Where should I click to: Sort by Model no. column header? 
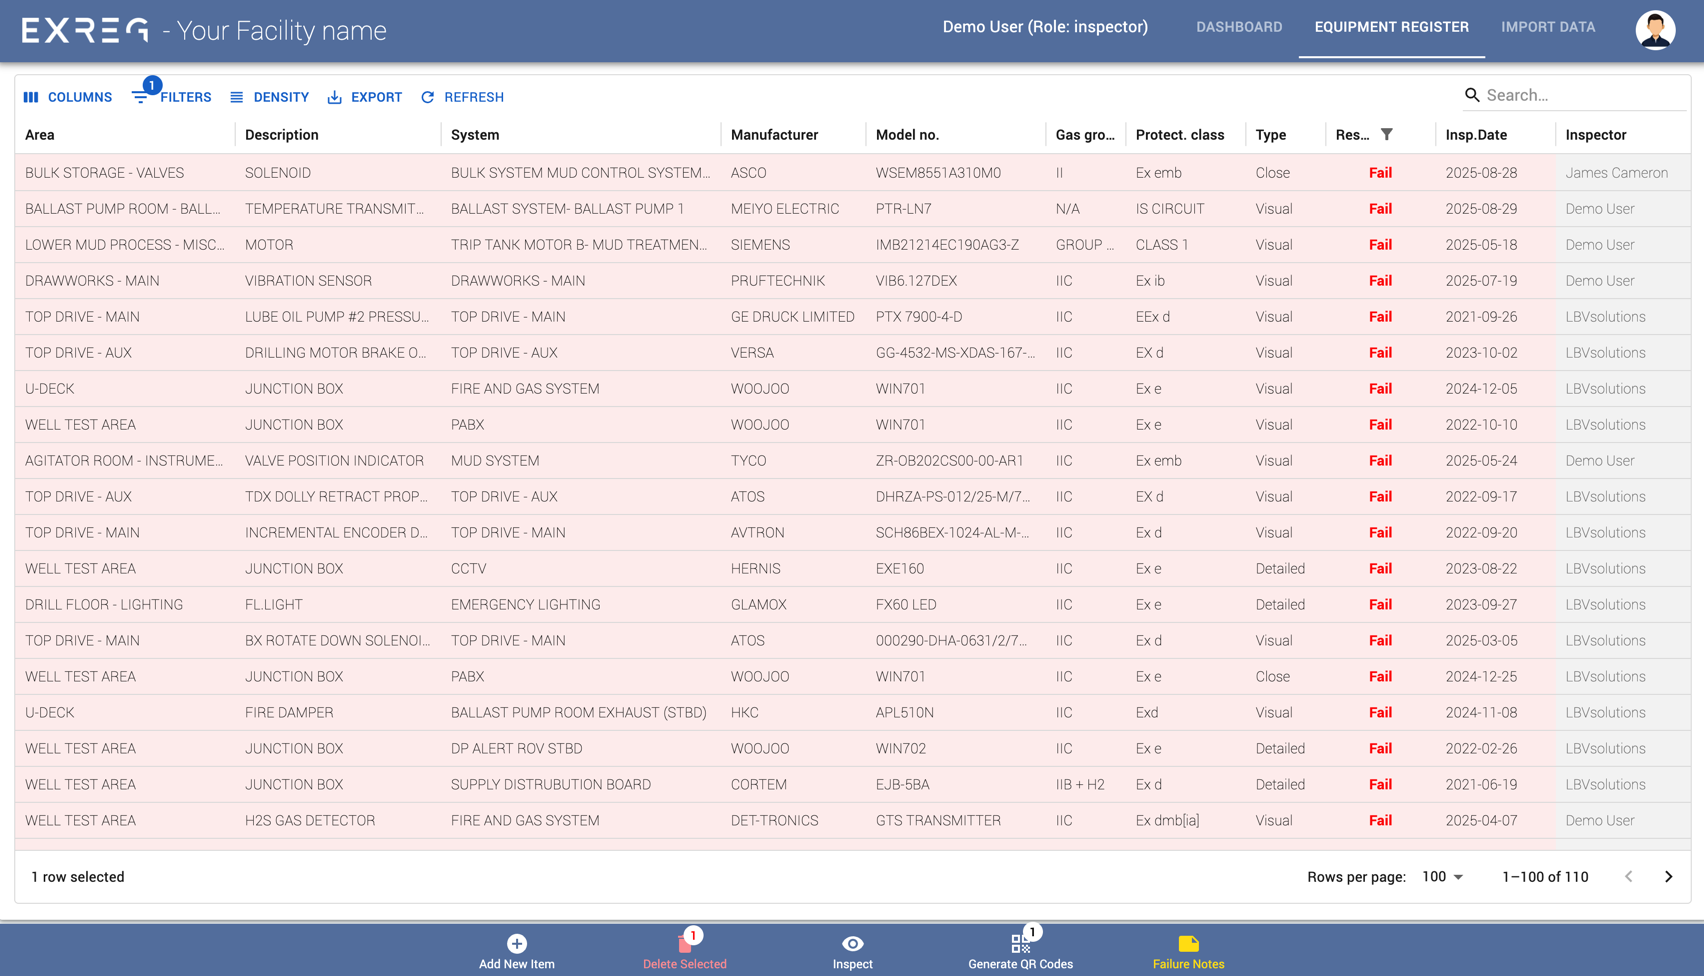[x=907, y=135]
